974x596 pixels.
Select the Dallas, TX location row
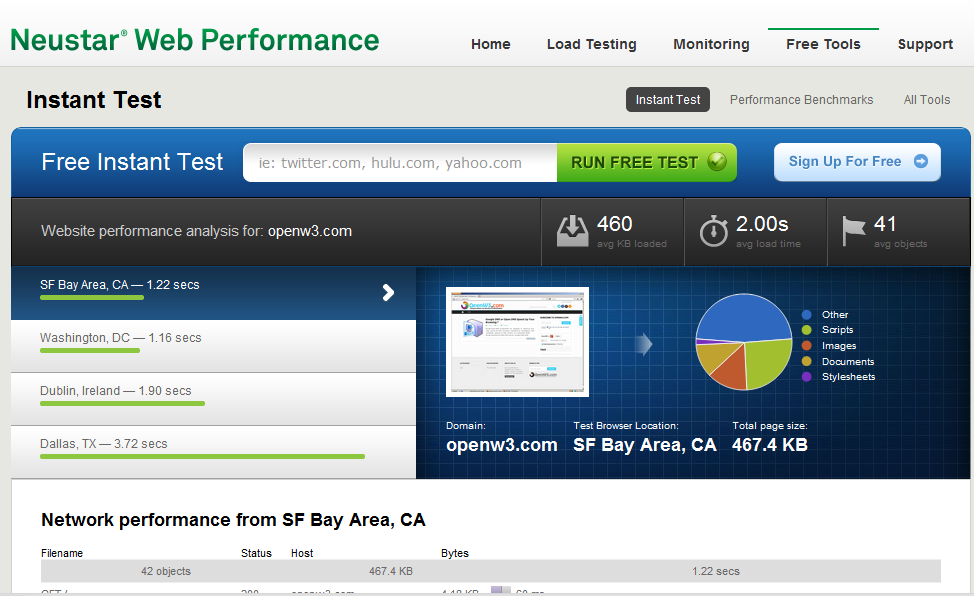[x=213, y=452]
